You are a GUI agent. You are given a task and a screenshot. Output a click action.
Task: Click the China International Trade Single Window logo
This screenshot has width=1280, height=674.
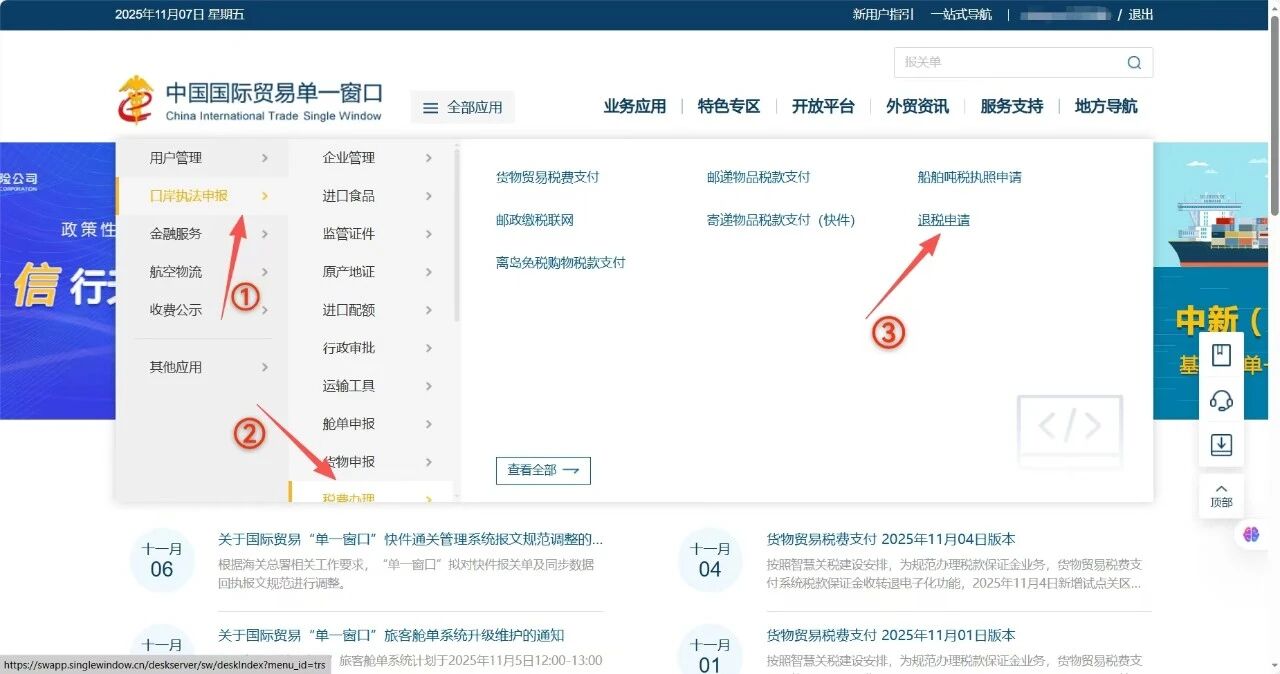pos(250,102)
